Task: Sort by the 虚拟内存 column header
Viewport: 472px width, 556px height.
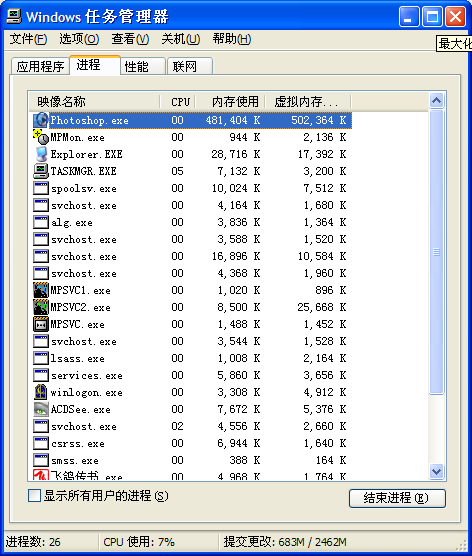Action: pyautogui.click(x=308, y=102)
